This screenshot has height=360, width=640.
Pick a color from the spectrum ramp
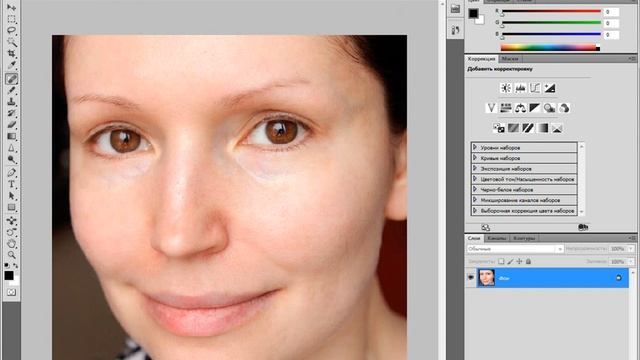550,47
